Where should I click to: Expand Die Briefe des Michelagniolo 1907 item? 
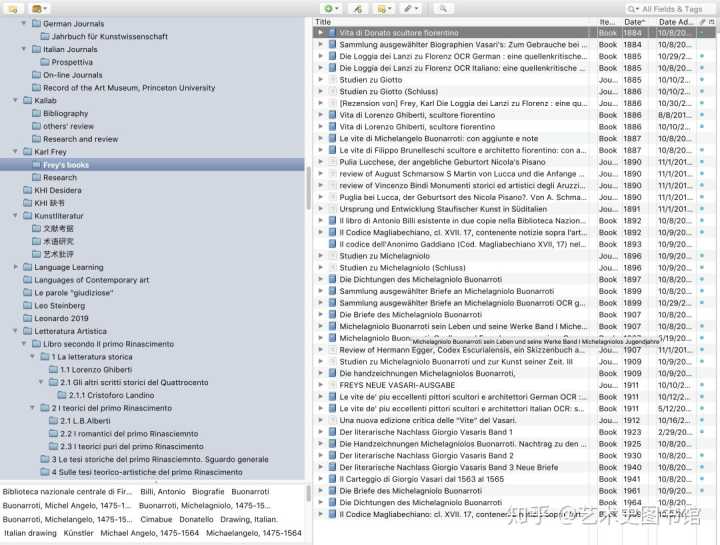tap(321, 315)
